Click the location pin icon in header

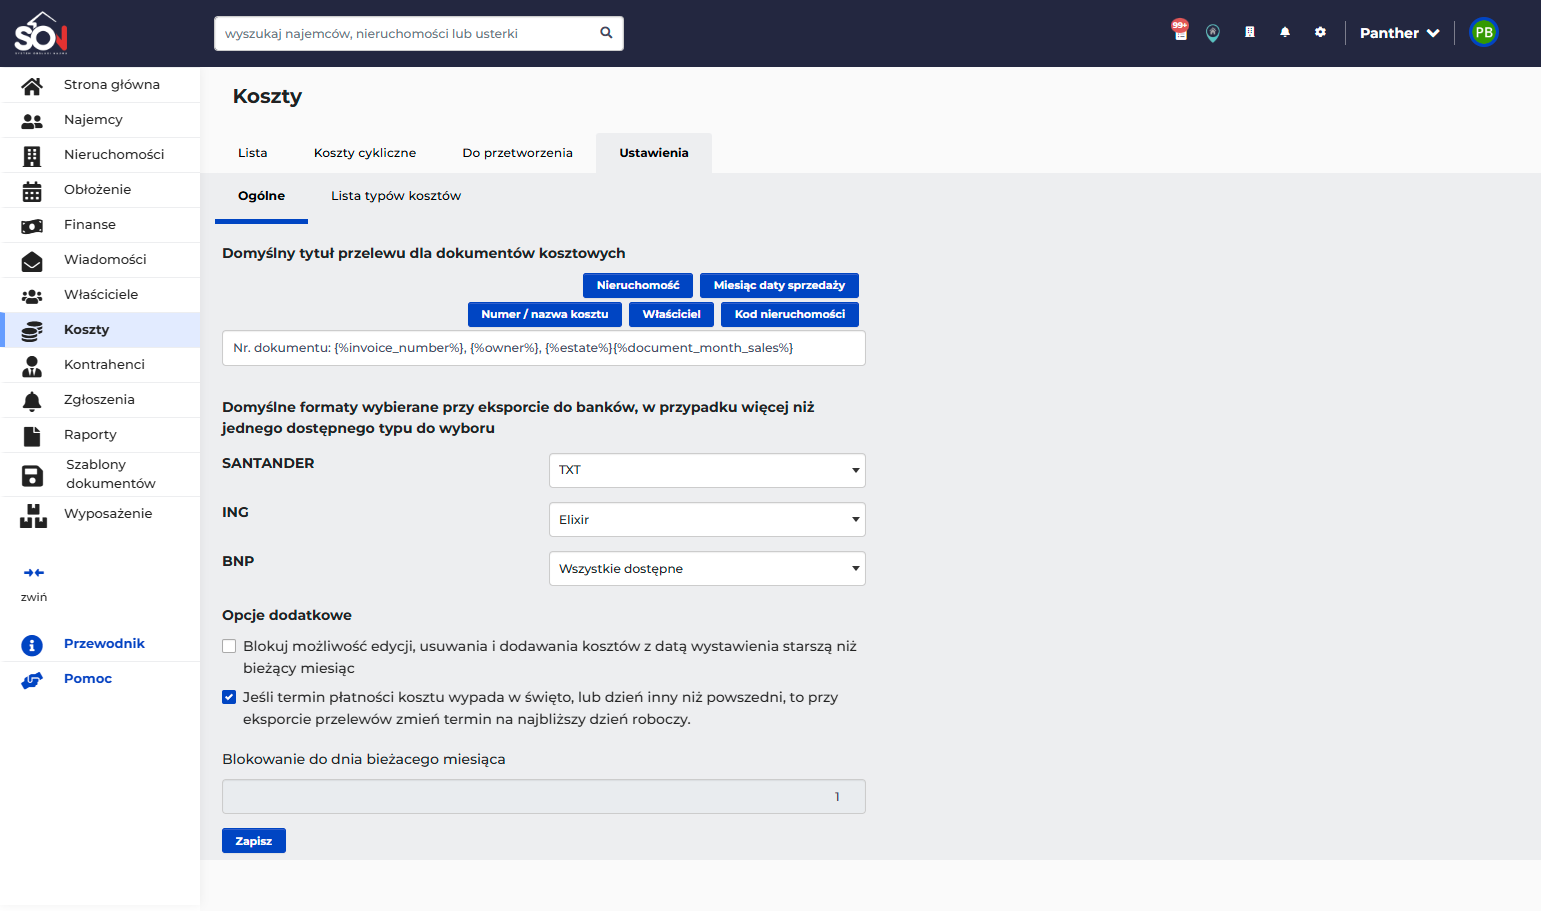(x=1213, y=33)
